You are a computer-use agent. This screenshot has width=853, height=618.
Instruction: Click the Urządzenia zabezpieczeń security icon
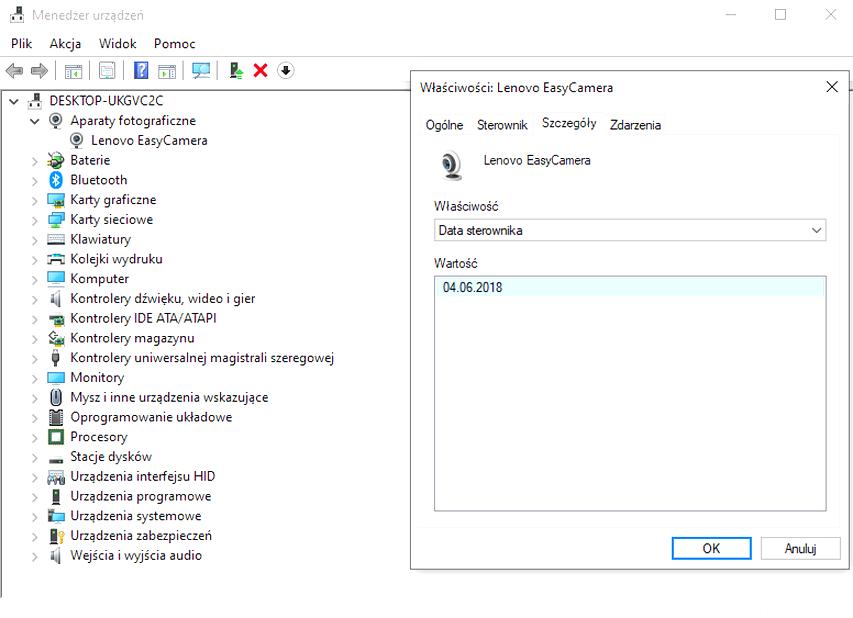56,536
